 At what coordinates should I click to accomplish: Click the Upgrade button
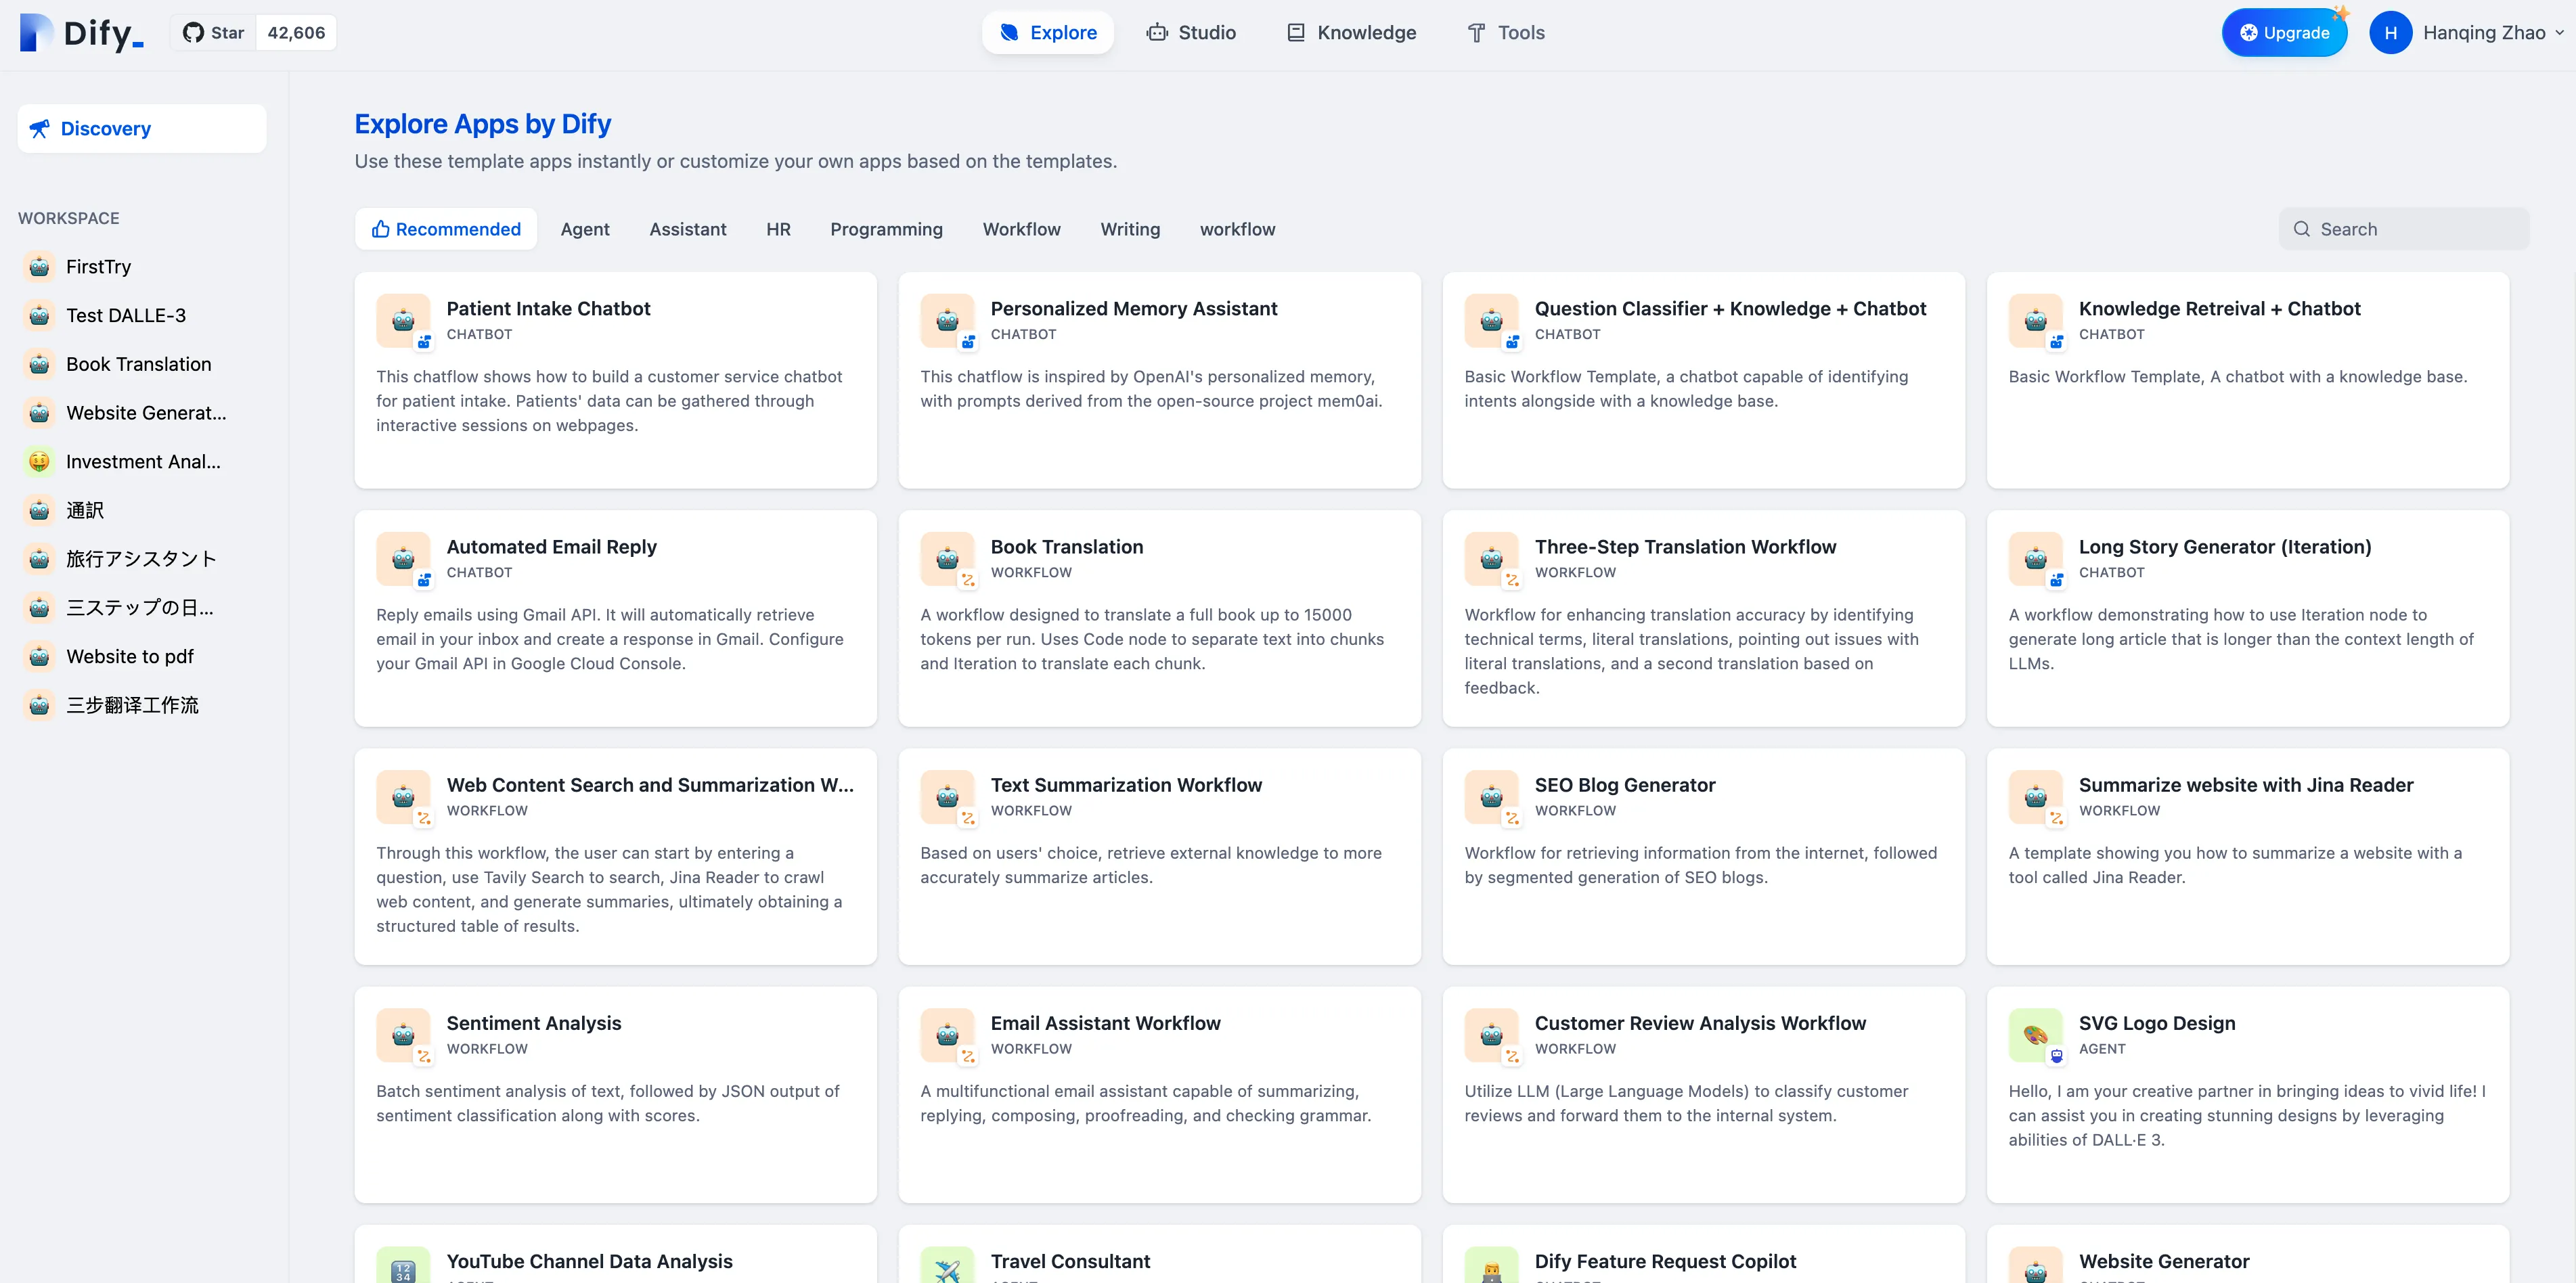(x=2284, y=33)
